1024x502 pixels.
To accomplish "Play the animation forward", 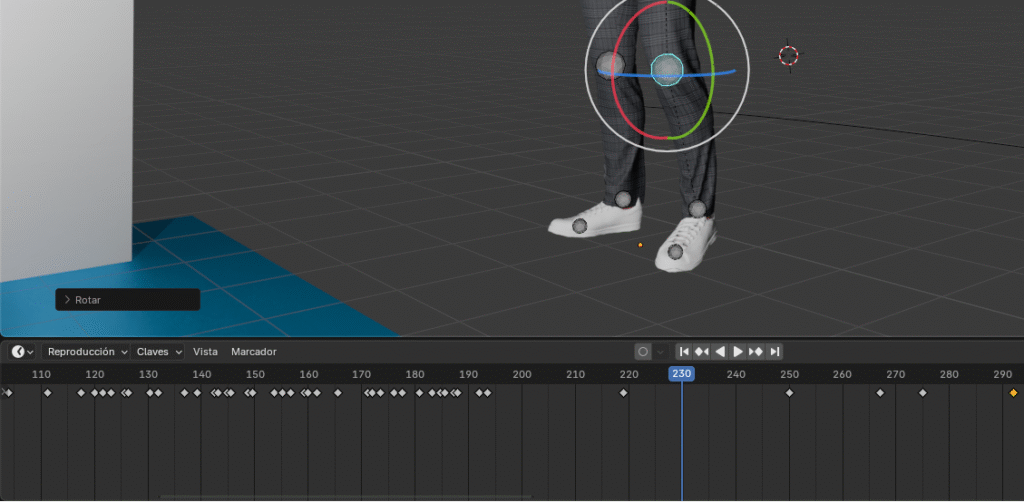I will tap(738, 352).
